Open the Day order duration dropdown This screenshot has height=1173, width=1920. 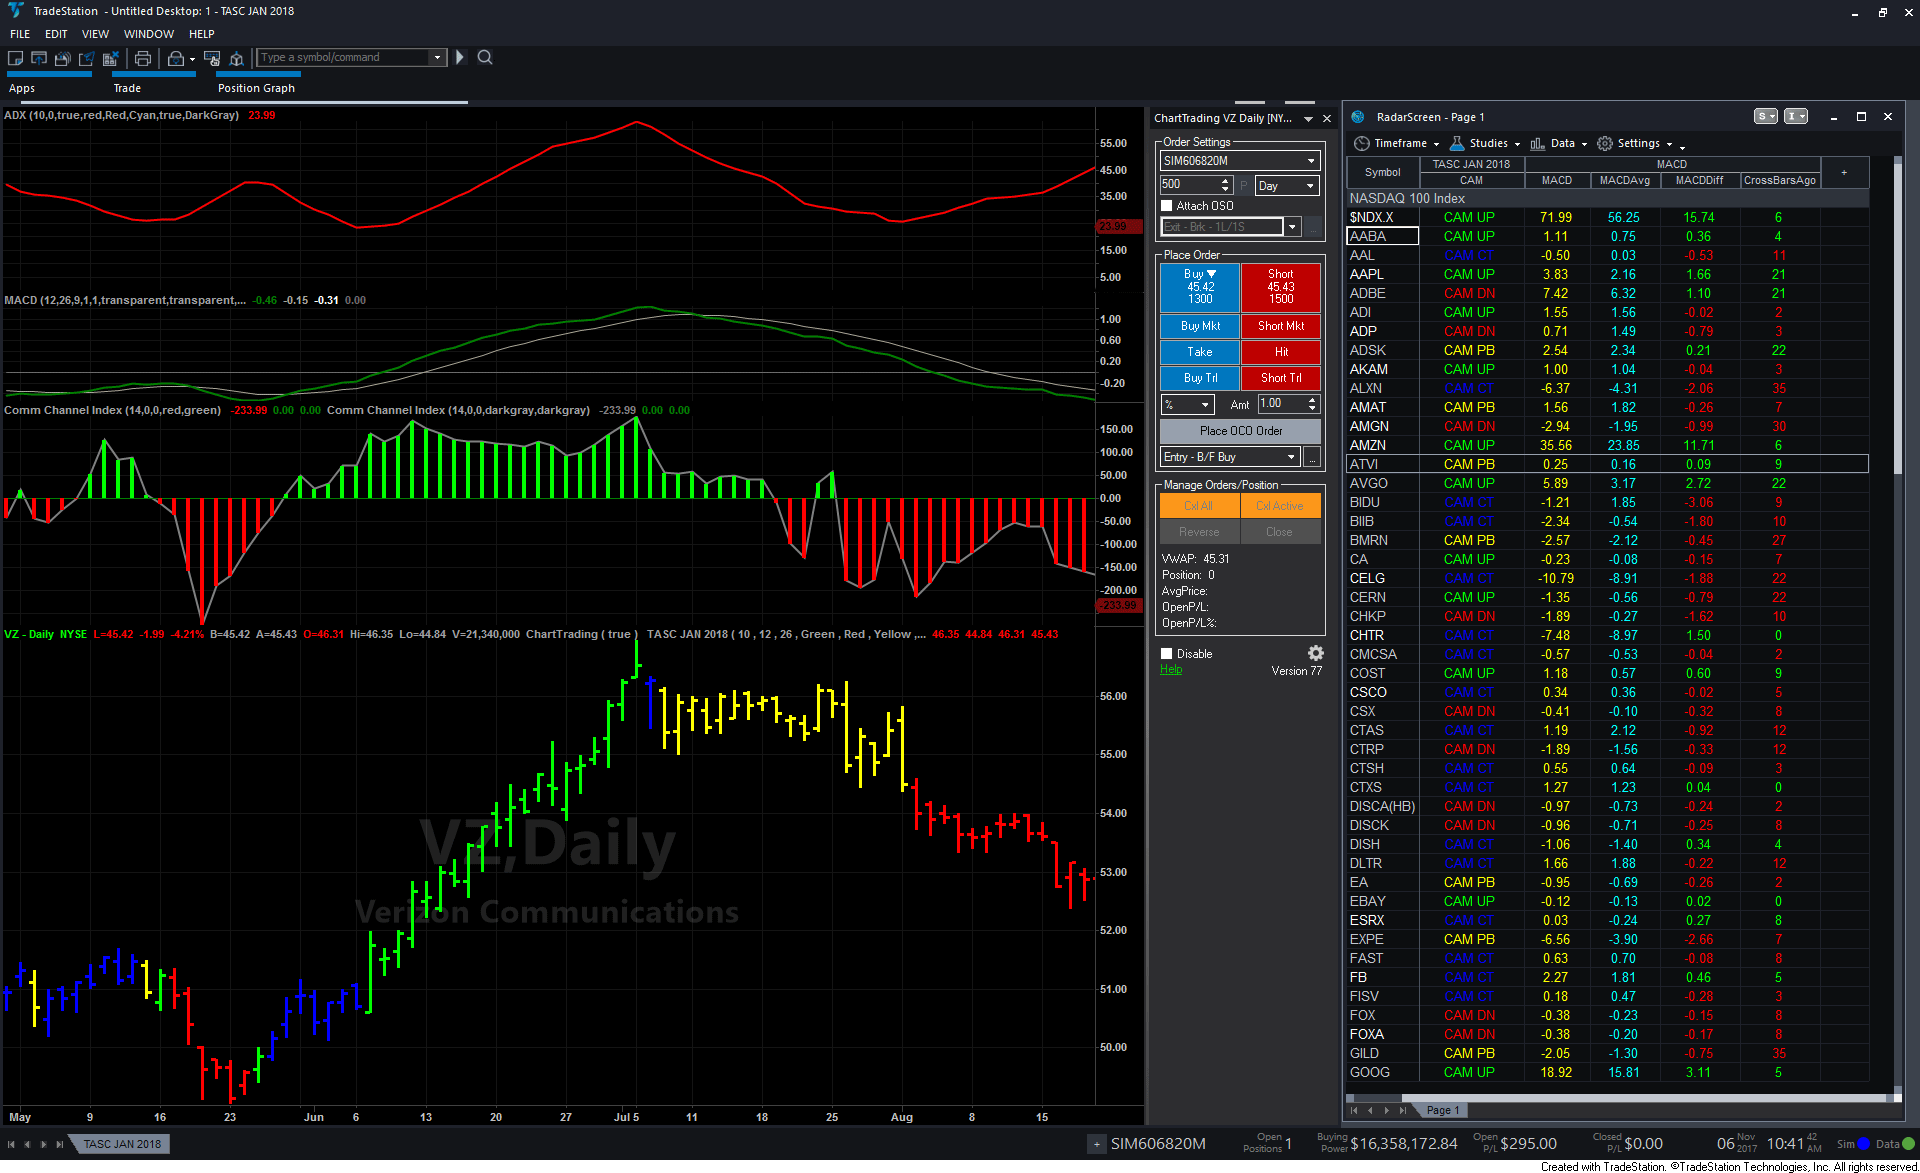[1309, 186]
